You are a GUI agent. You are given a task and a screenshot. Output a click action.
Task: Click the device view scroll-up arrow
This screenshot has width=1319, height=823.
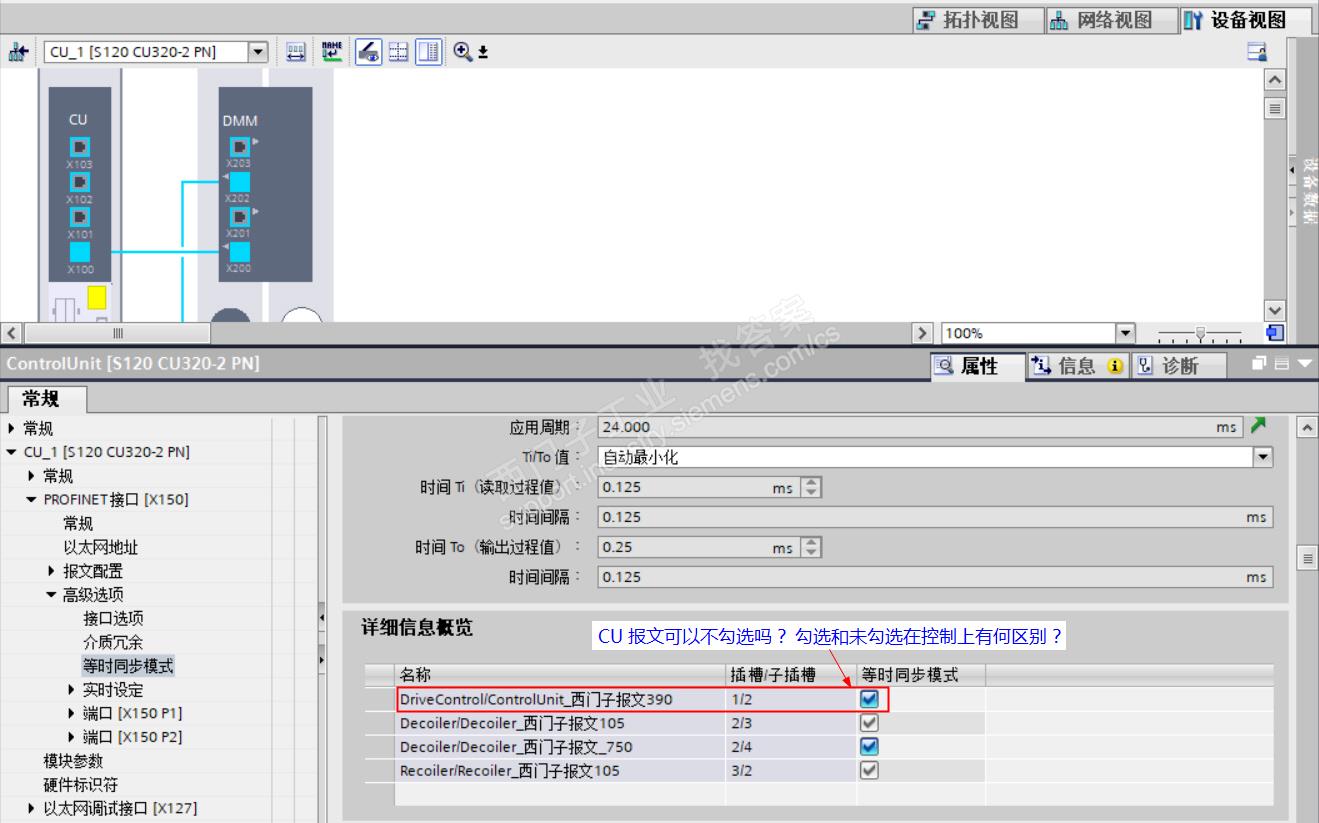1275,80
